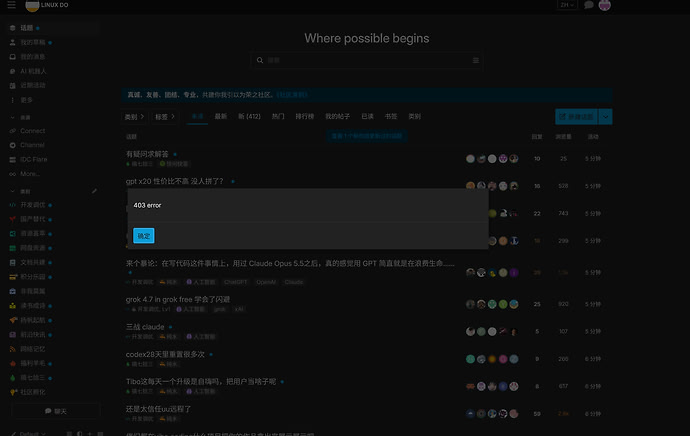This screenshot has height=436, width=690.
Task: Click the new topic button
Action: 576,117
